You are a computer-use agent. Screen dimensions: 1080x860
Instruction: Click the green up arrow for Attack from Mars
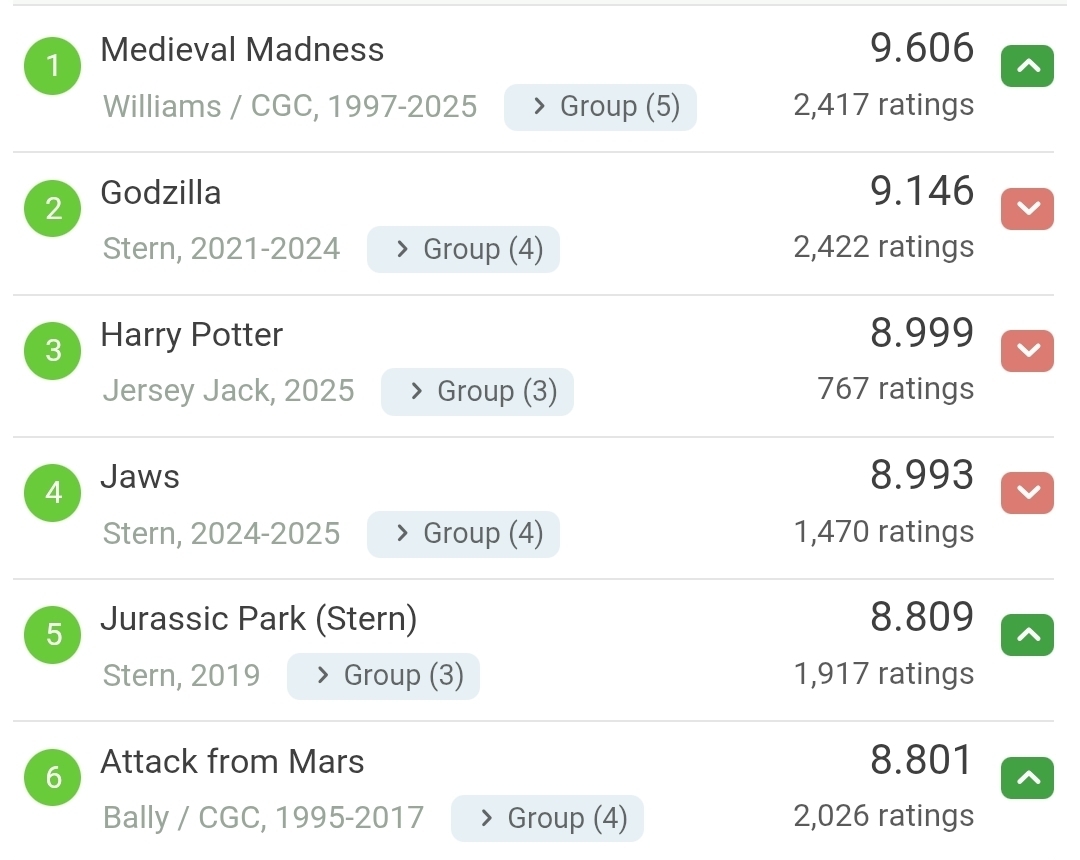pyautogui.click(x=1027, y=777)
